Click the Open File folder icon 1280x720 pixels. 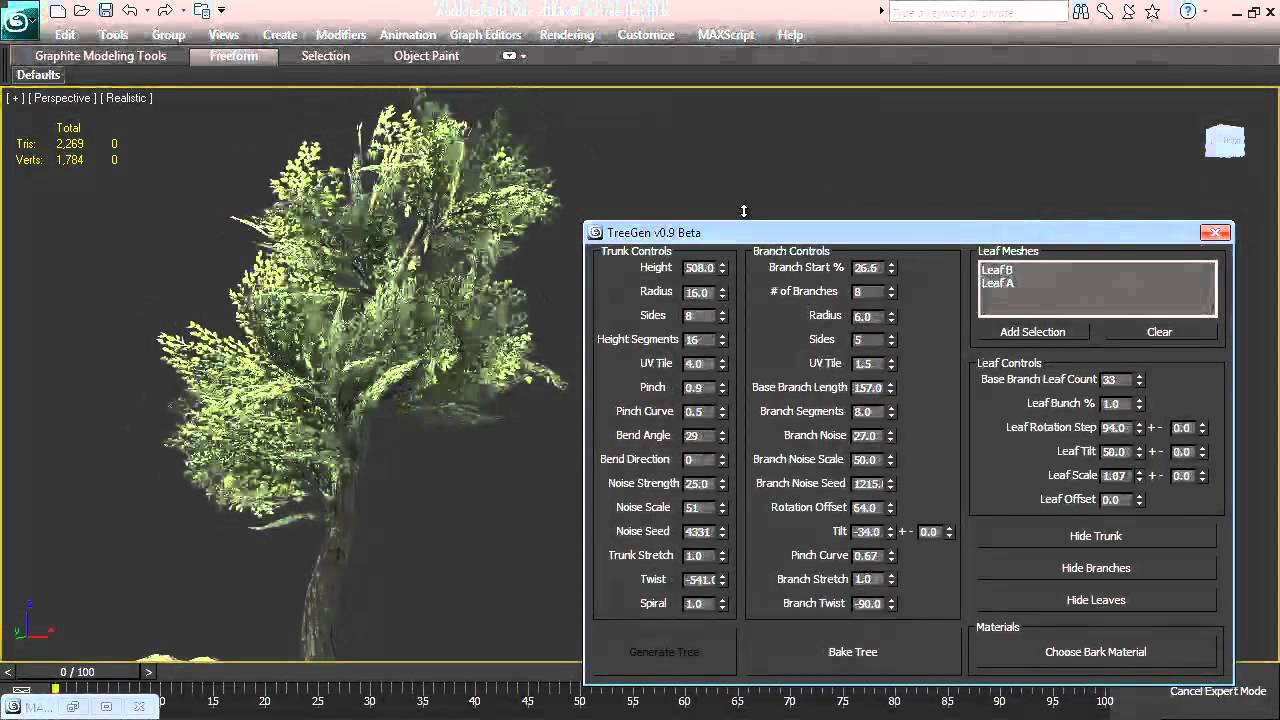click(x=82, y=11)
